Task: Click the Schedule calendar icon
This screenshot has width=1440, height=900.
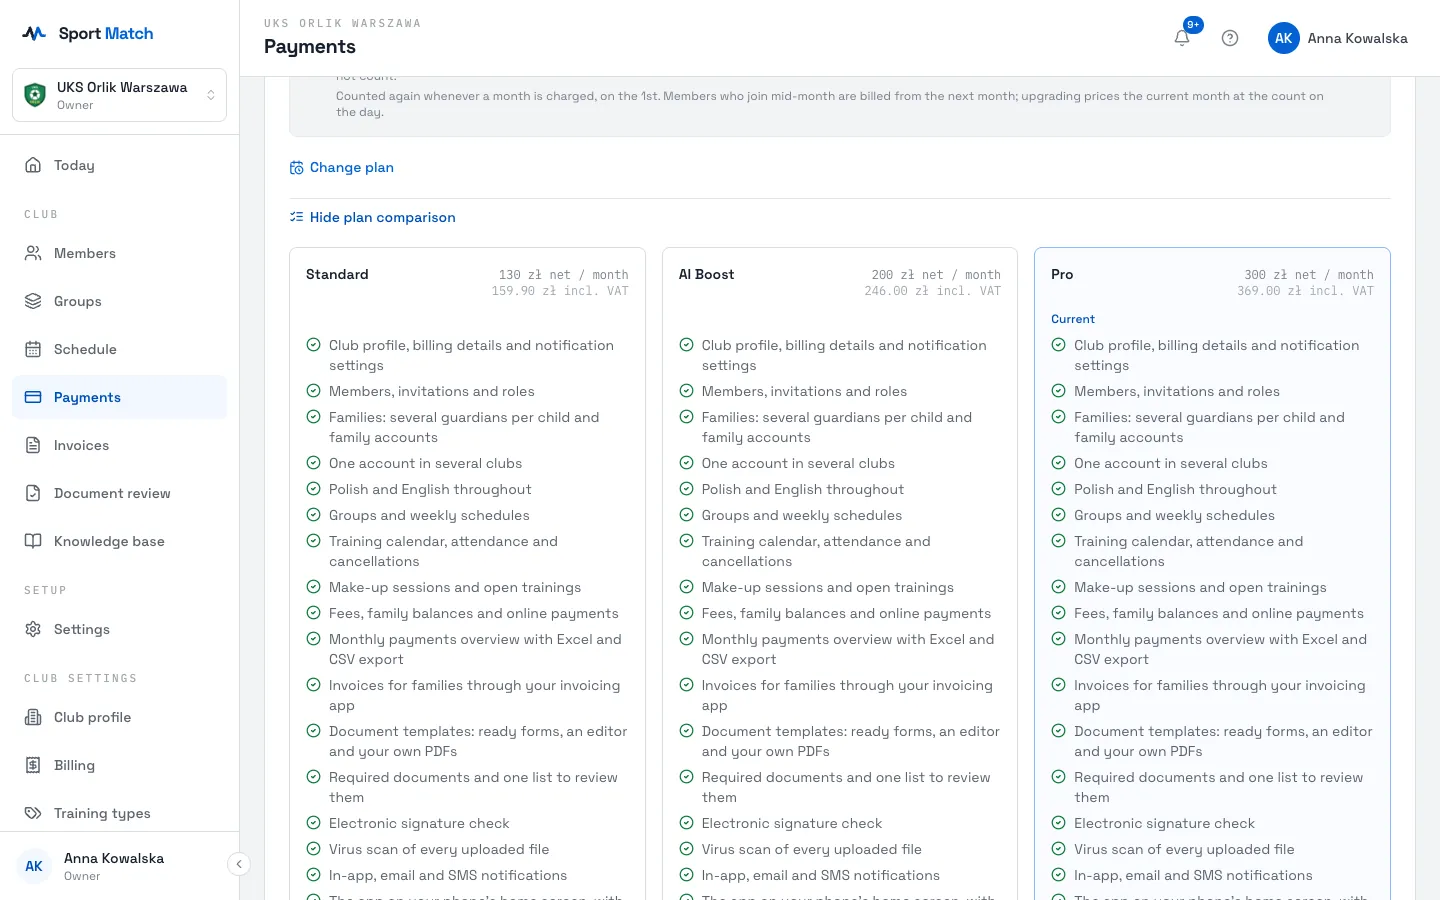Action: (33, 349)
